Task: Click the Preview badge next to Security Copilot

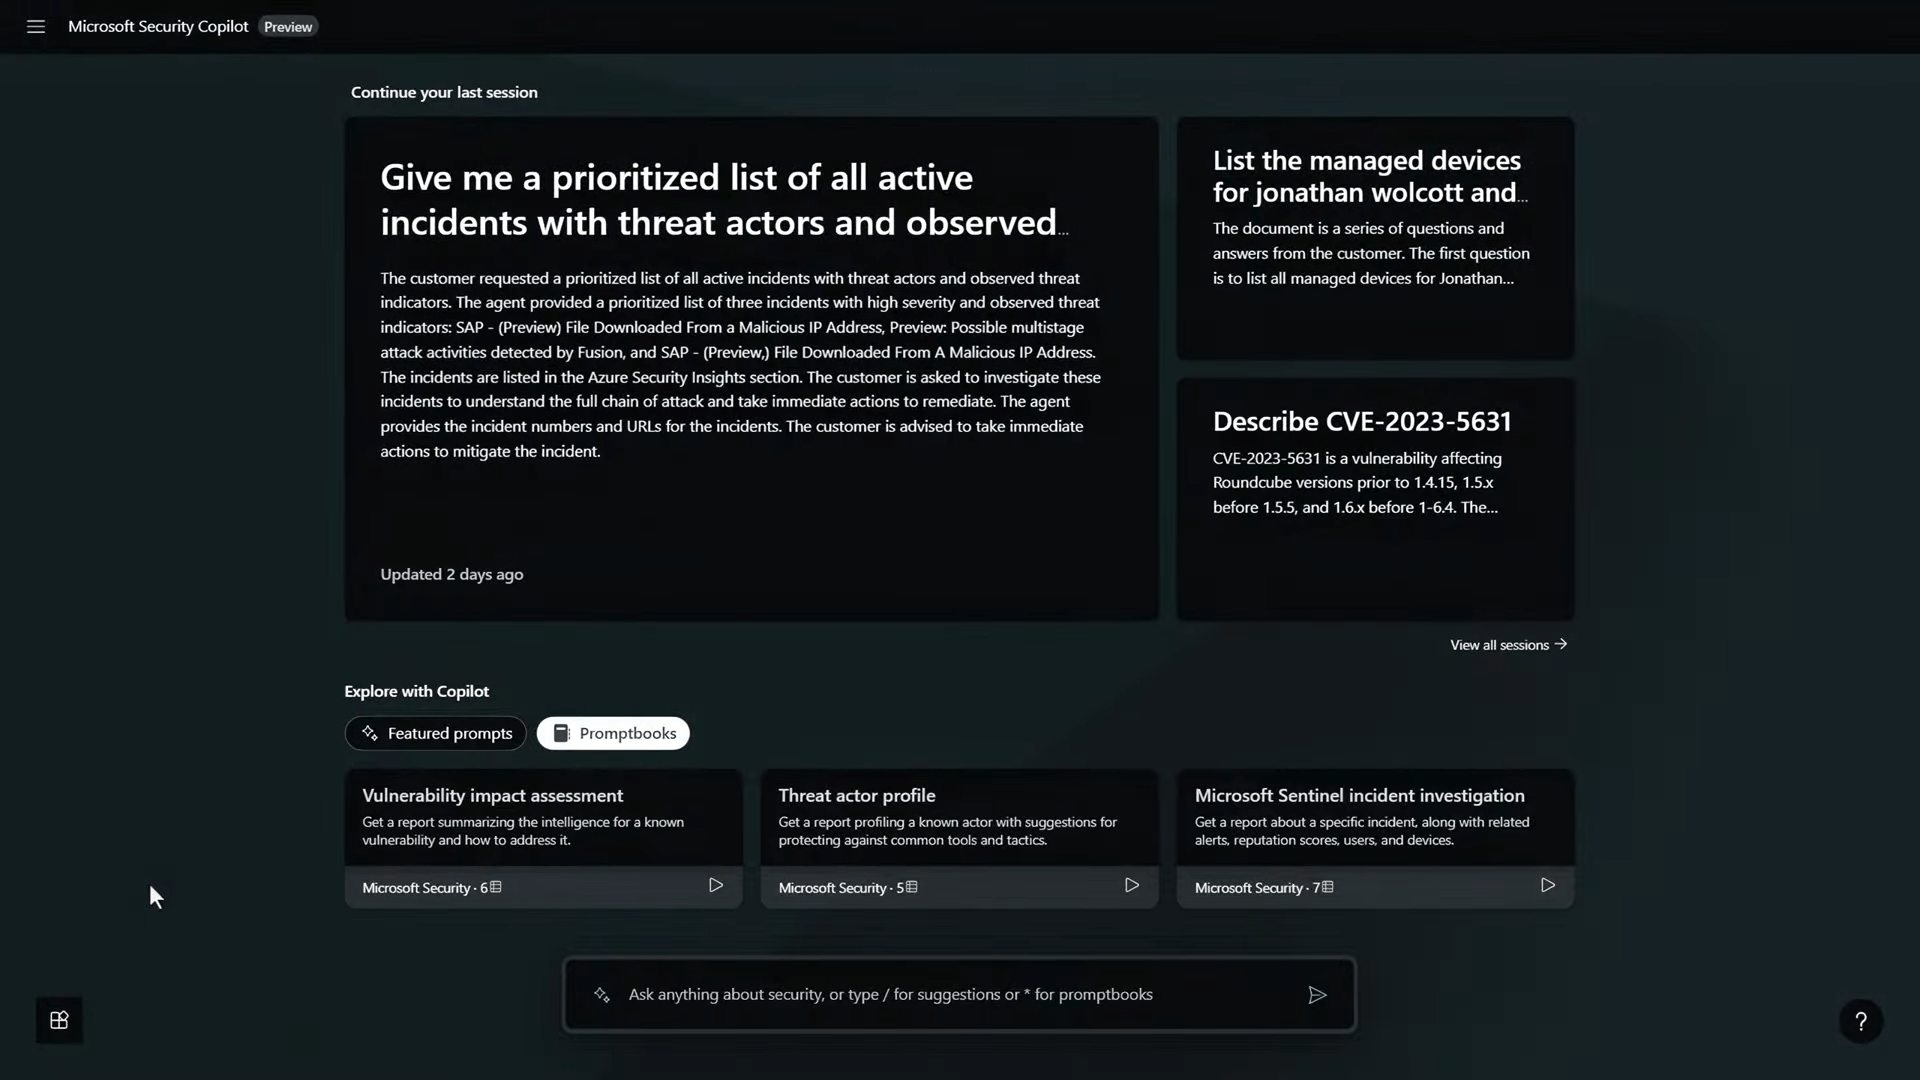Action: coord(287,25)
